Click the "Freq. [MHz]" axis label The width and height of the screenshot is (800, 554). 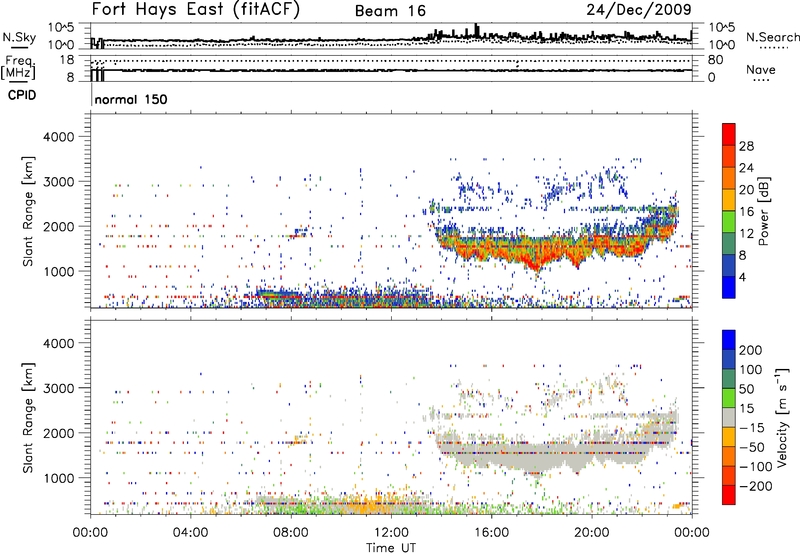coord(18,68)
